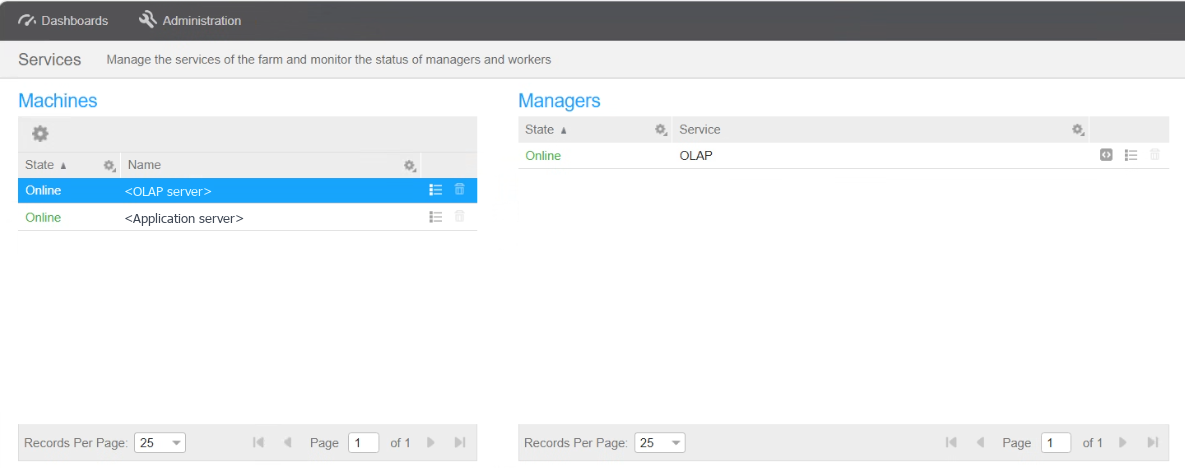Go to first page in Machines pager
The image size is (1185, 468).
(x=258, y=442)
